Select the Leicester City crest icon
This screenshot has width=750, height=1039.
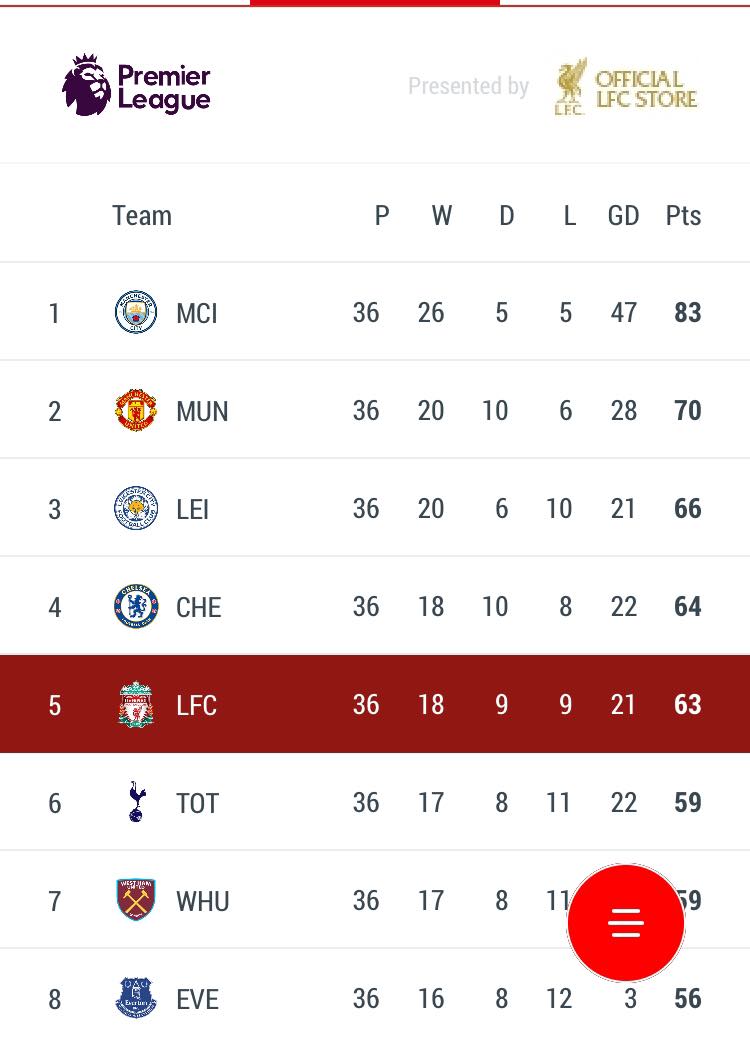point(136,508)
